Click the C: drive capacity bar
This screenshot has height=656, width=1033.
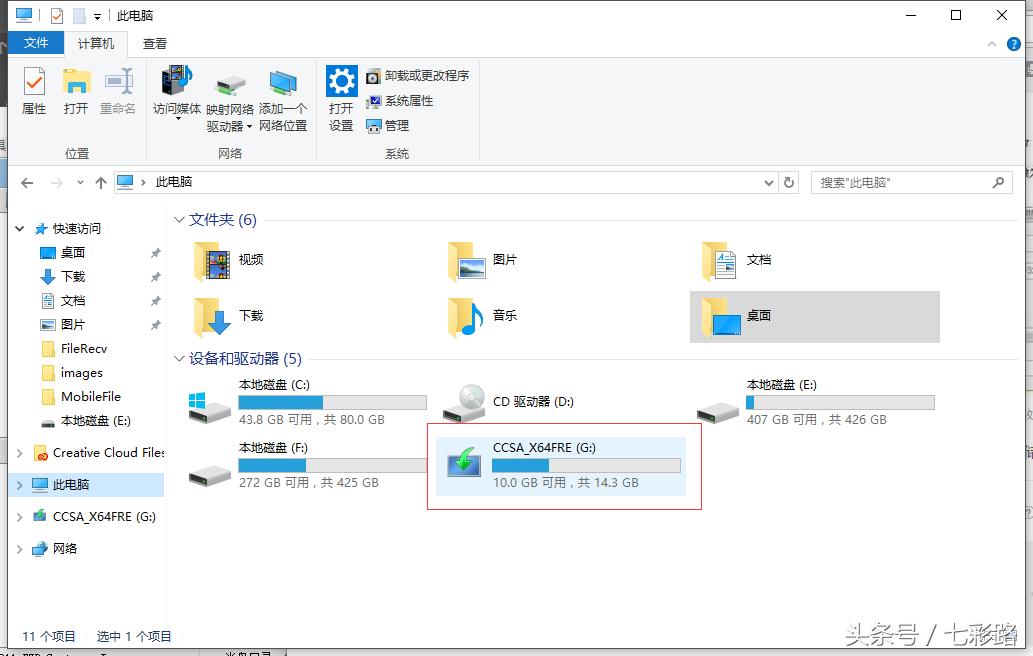(x=330, y=401)
